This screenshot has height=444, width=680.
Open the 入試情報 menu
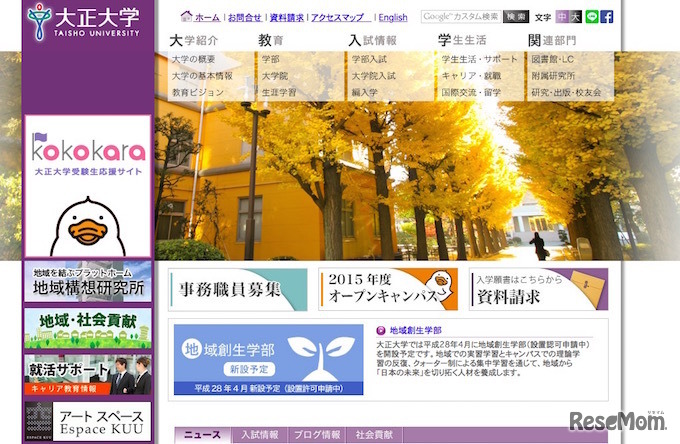(373, 40)
